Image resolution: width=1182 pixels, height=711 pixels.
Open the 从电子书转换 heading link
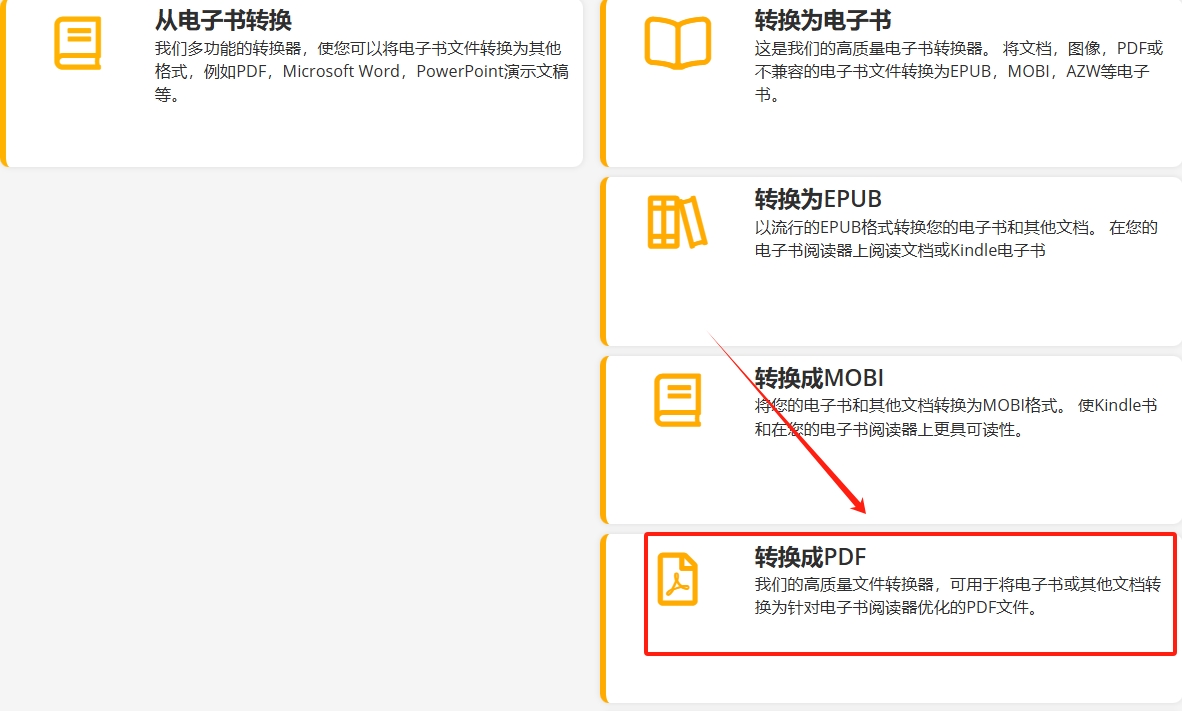tap(223, 20)
